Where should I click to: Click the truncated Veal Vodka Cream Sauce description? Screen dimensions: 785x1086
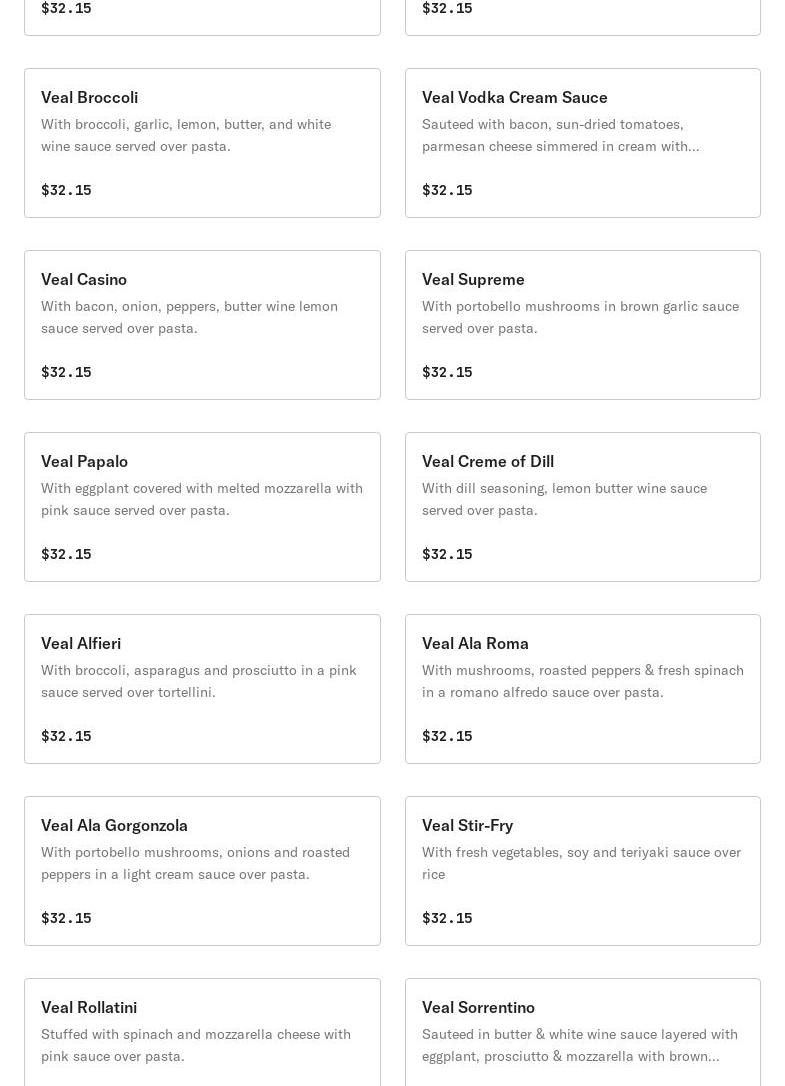click(x=560, y=135)
